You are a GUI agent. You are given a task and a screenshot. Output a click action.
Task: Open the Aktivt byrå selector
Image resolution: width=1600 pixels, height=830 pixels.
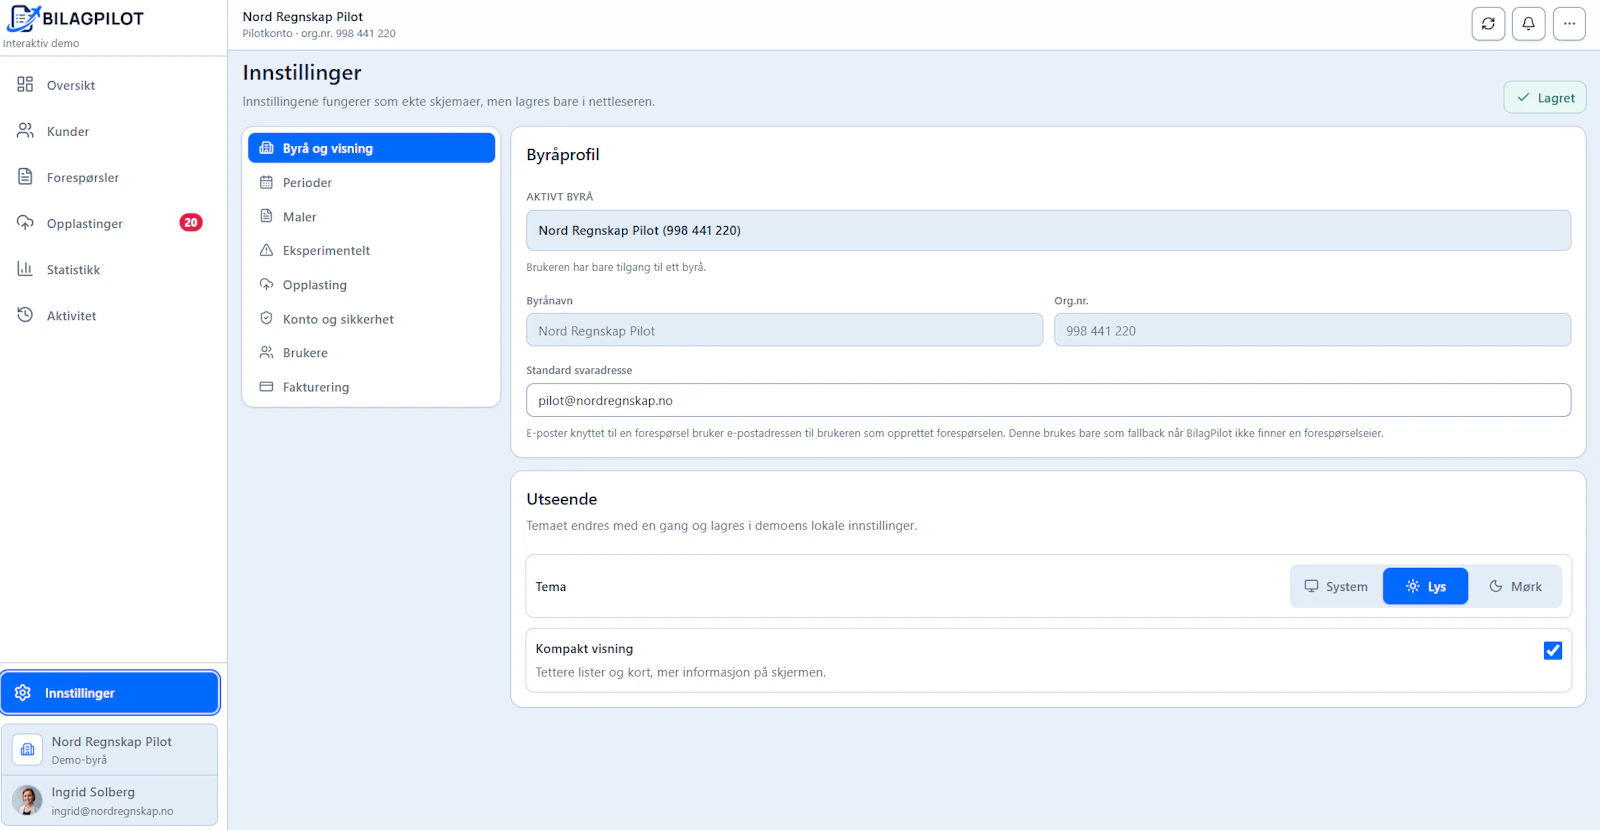(x=1048, y=230)
